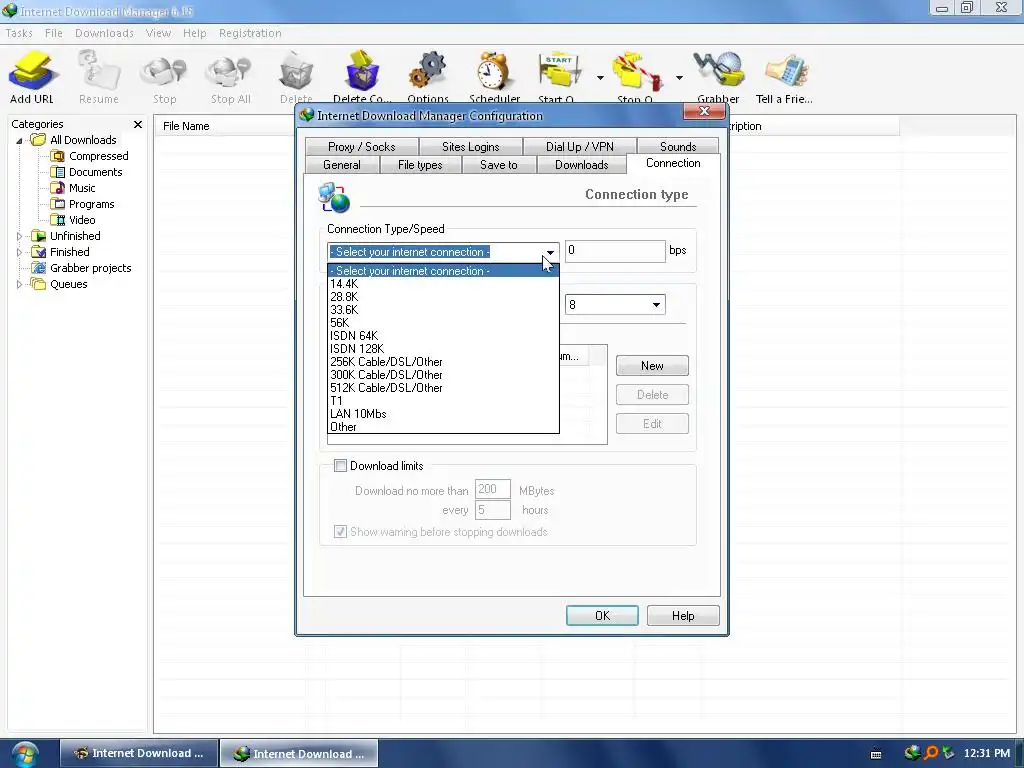Choose 56K from the connection list

pos(443,323)
